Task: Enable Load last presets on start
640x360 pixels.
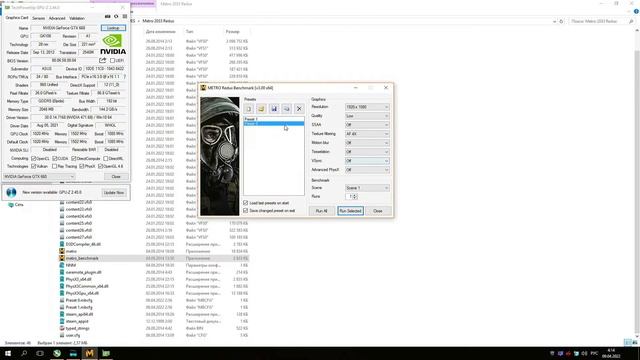Action: (246, 203)
